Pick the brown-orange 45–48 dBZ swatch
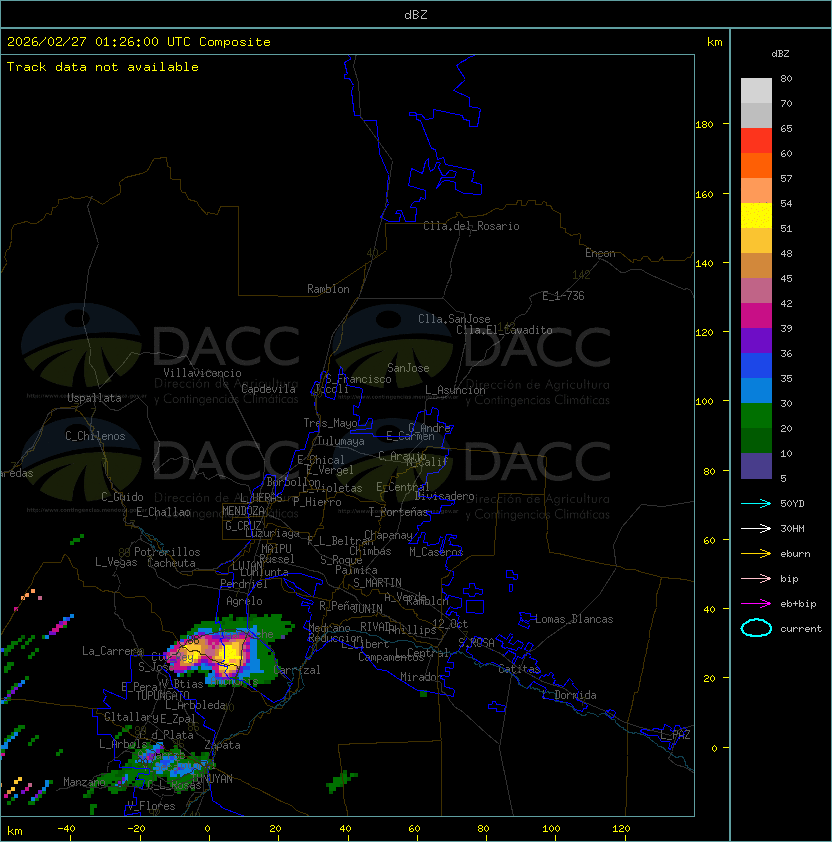 (756, 265)
